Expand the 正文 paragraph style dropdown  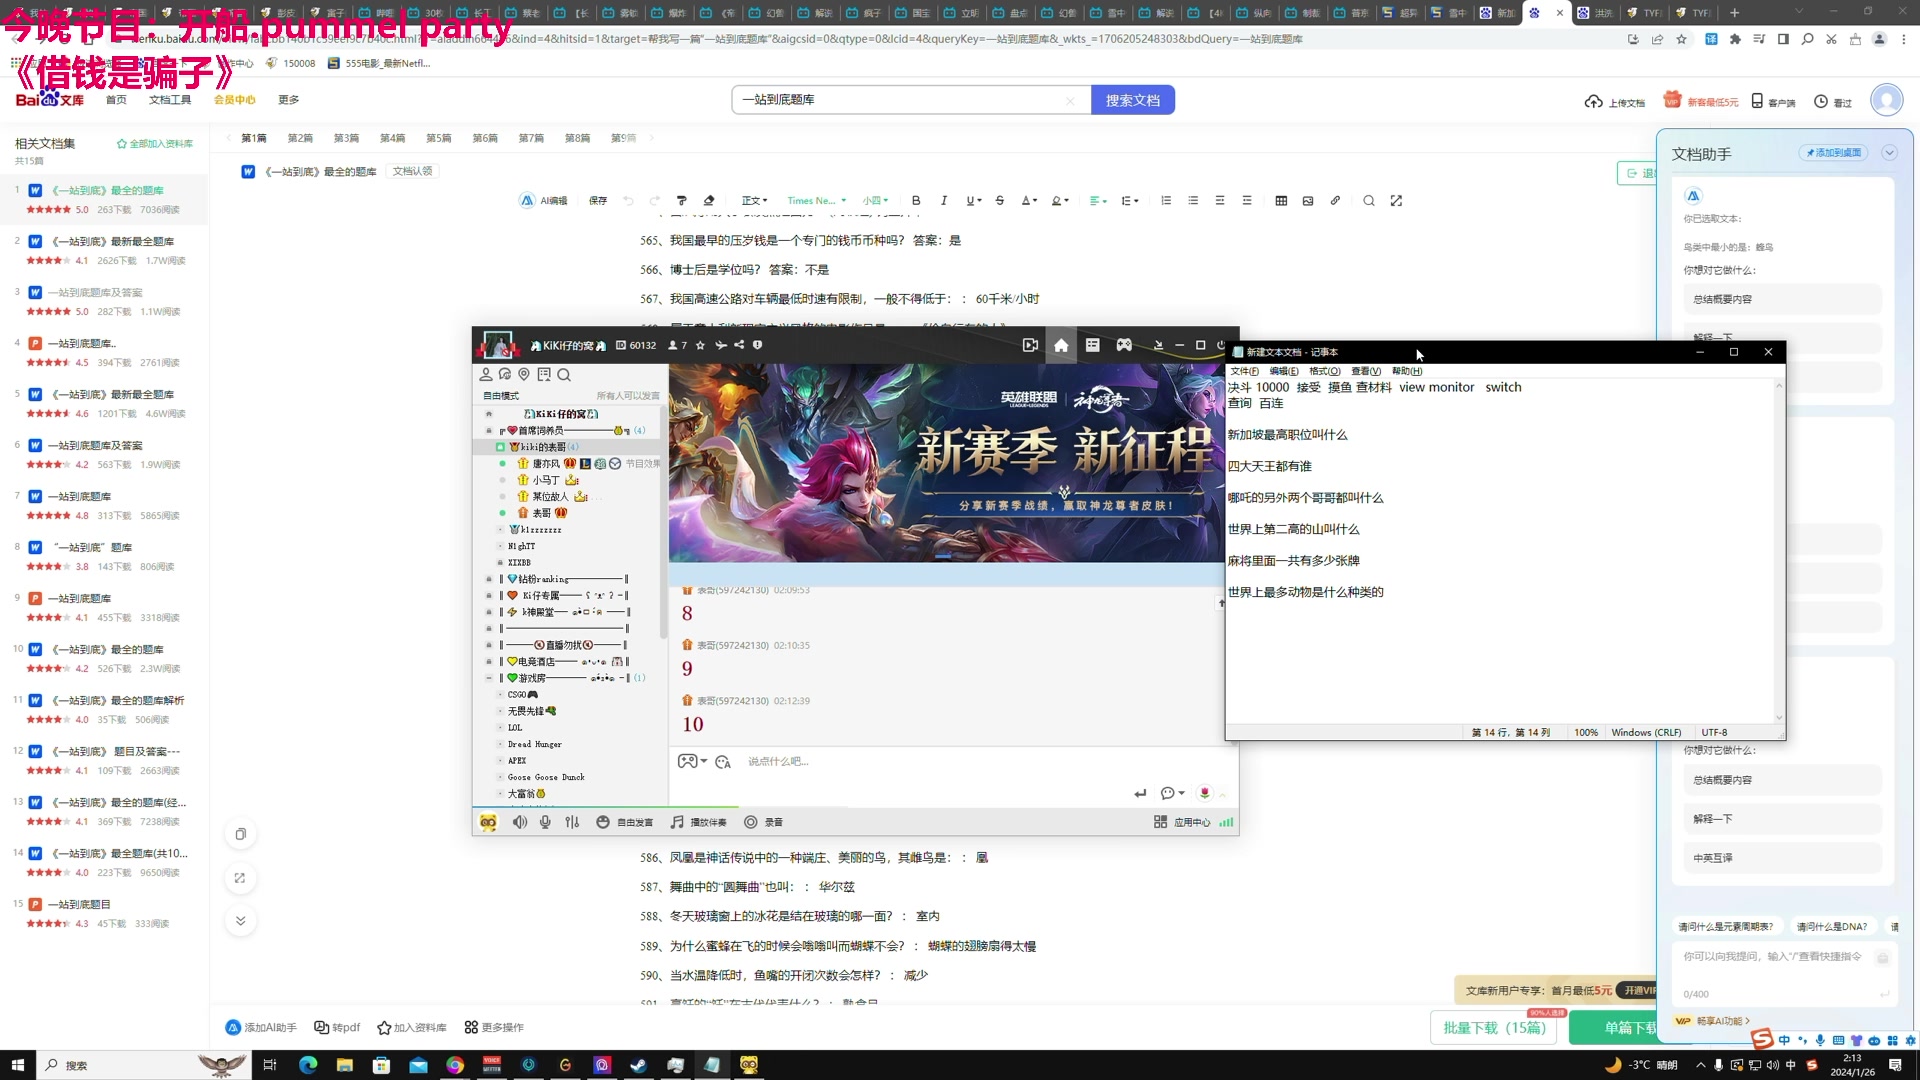[x=754, y=200]
